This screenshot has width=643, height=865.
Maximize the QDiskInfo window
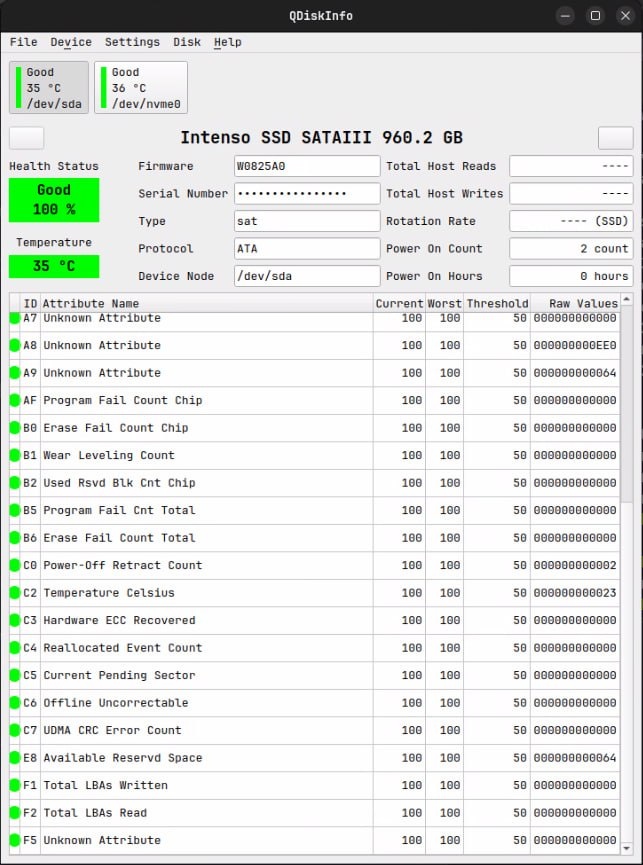(x=596, y=15)
